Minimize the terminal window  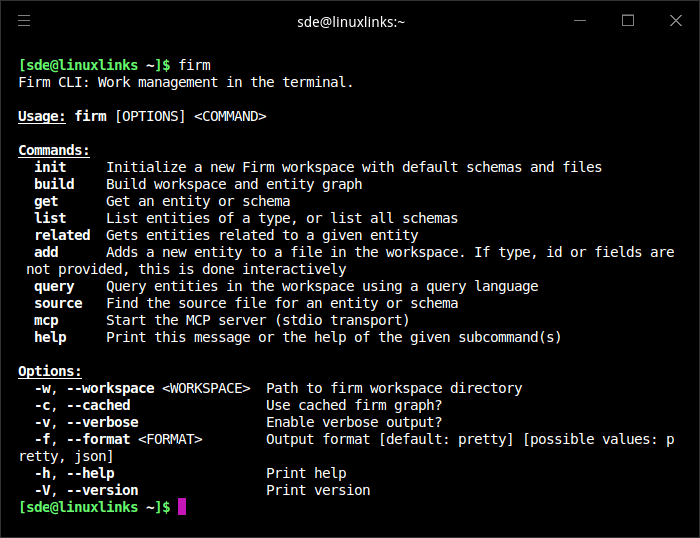[580, 20]
